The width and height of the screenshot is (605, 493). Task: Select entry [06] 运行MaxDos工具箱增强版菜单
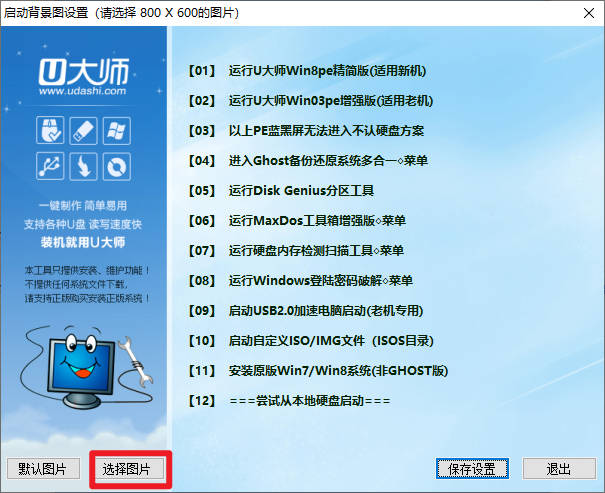point(297,221)
